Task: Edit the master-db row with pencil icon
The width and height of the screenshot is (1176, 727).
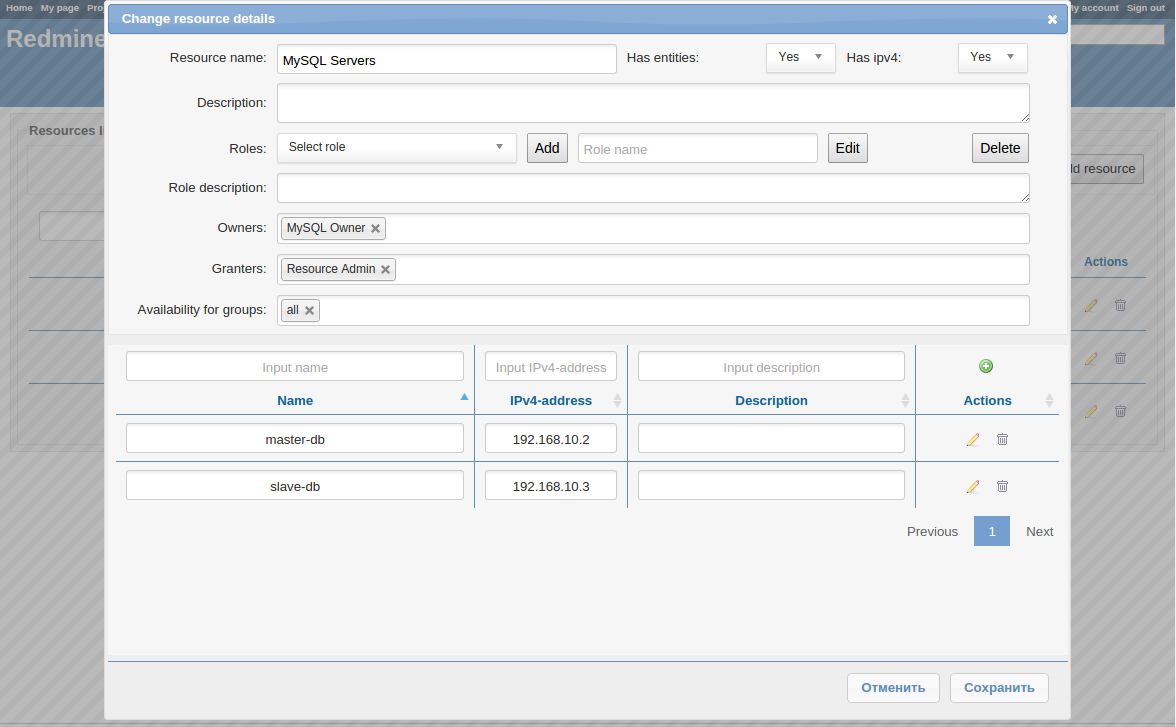Action: pyautogui.click(x=973, y=440)
